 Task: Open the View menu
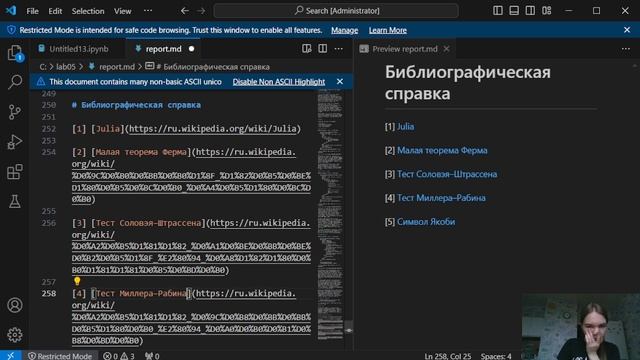[x=122, y=11]
